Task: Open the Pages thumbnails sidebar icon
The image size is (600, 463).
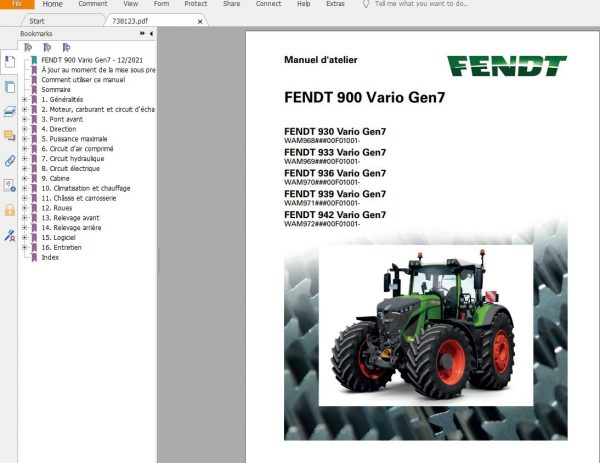Action: click(10, 87)
